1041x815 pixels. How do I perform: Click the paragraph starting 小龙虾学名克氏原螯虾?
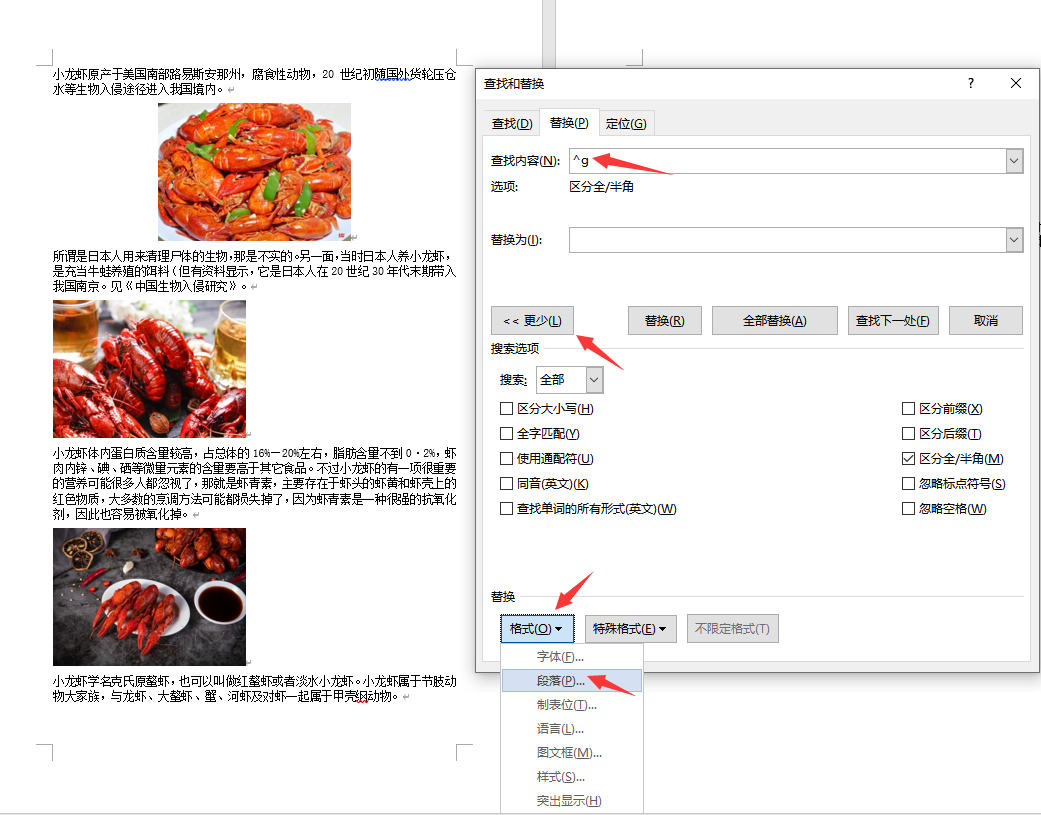[x=254, y=689]
